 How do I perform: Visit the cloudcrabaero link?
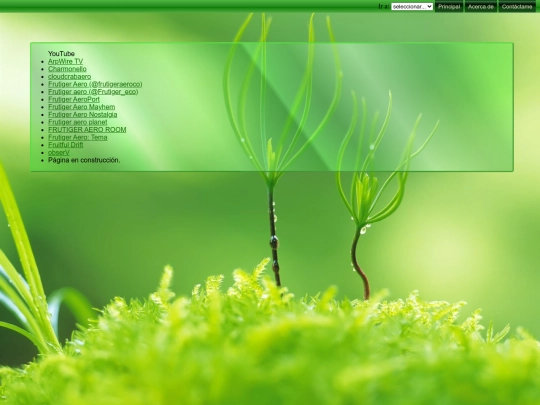coord(70,76)
